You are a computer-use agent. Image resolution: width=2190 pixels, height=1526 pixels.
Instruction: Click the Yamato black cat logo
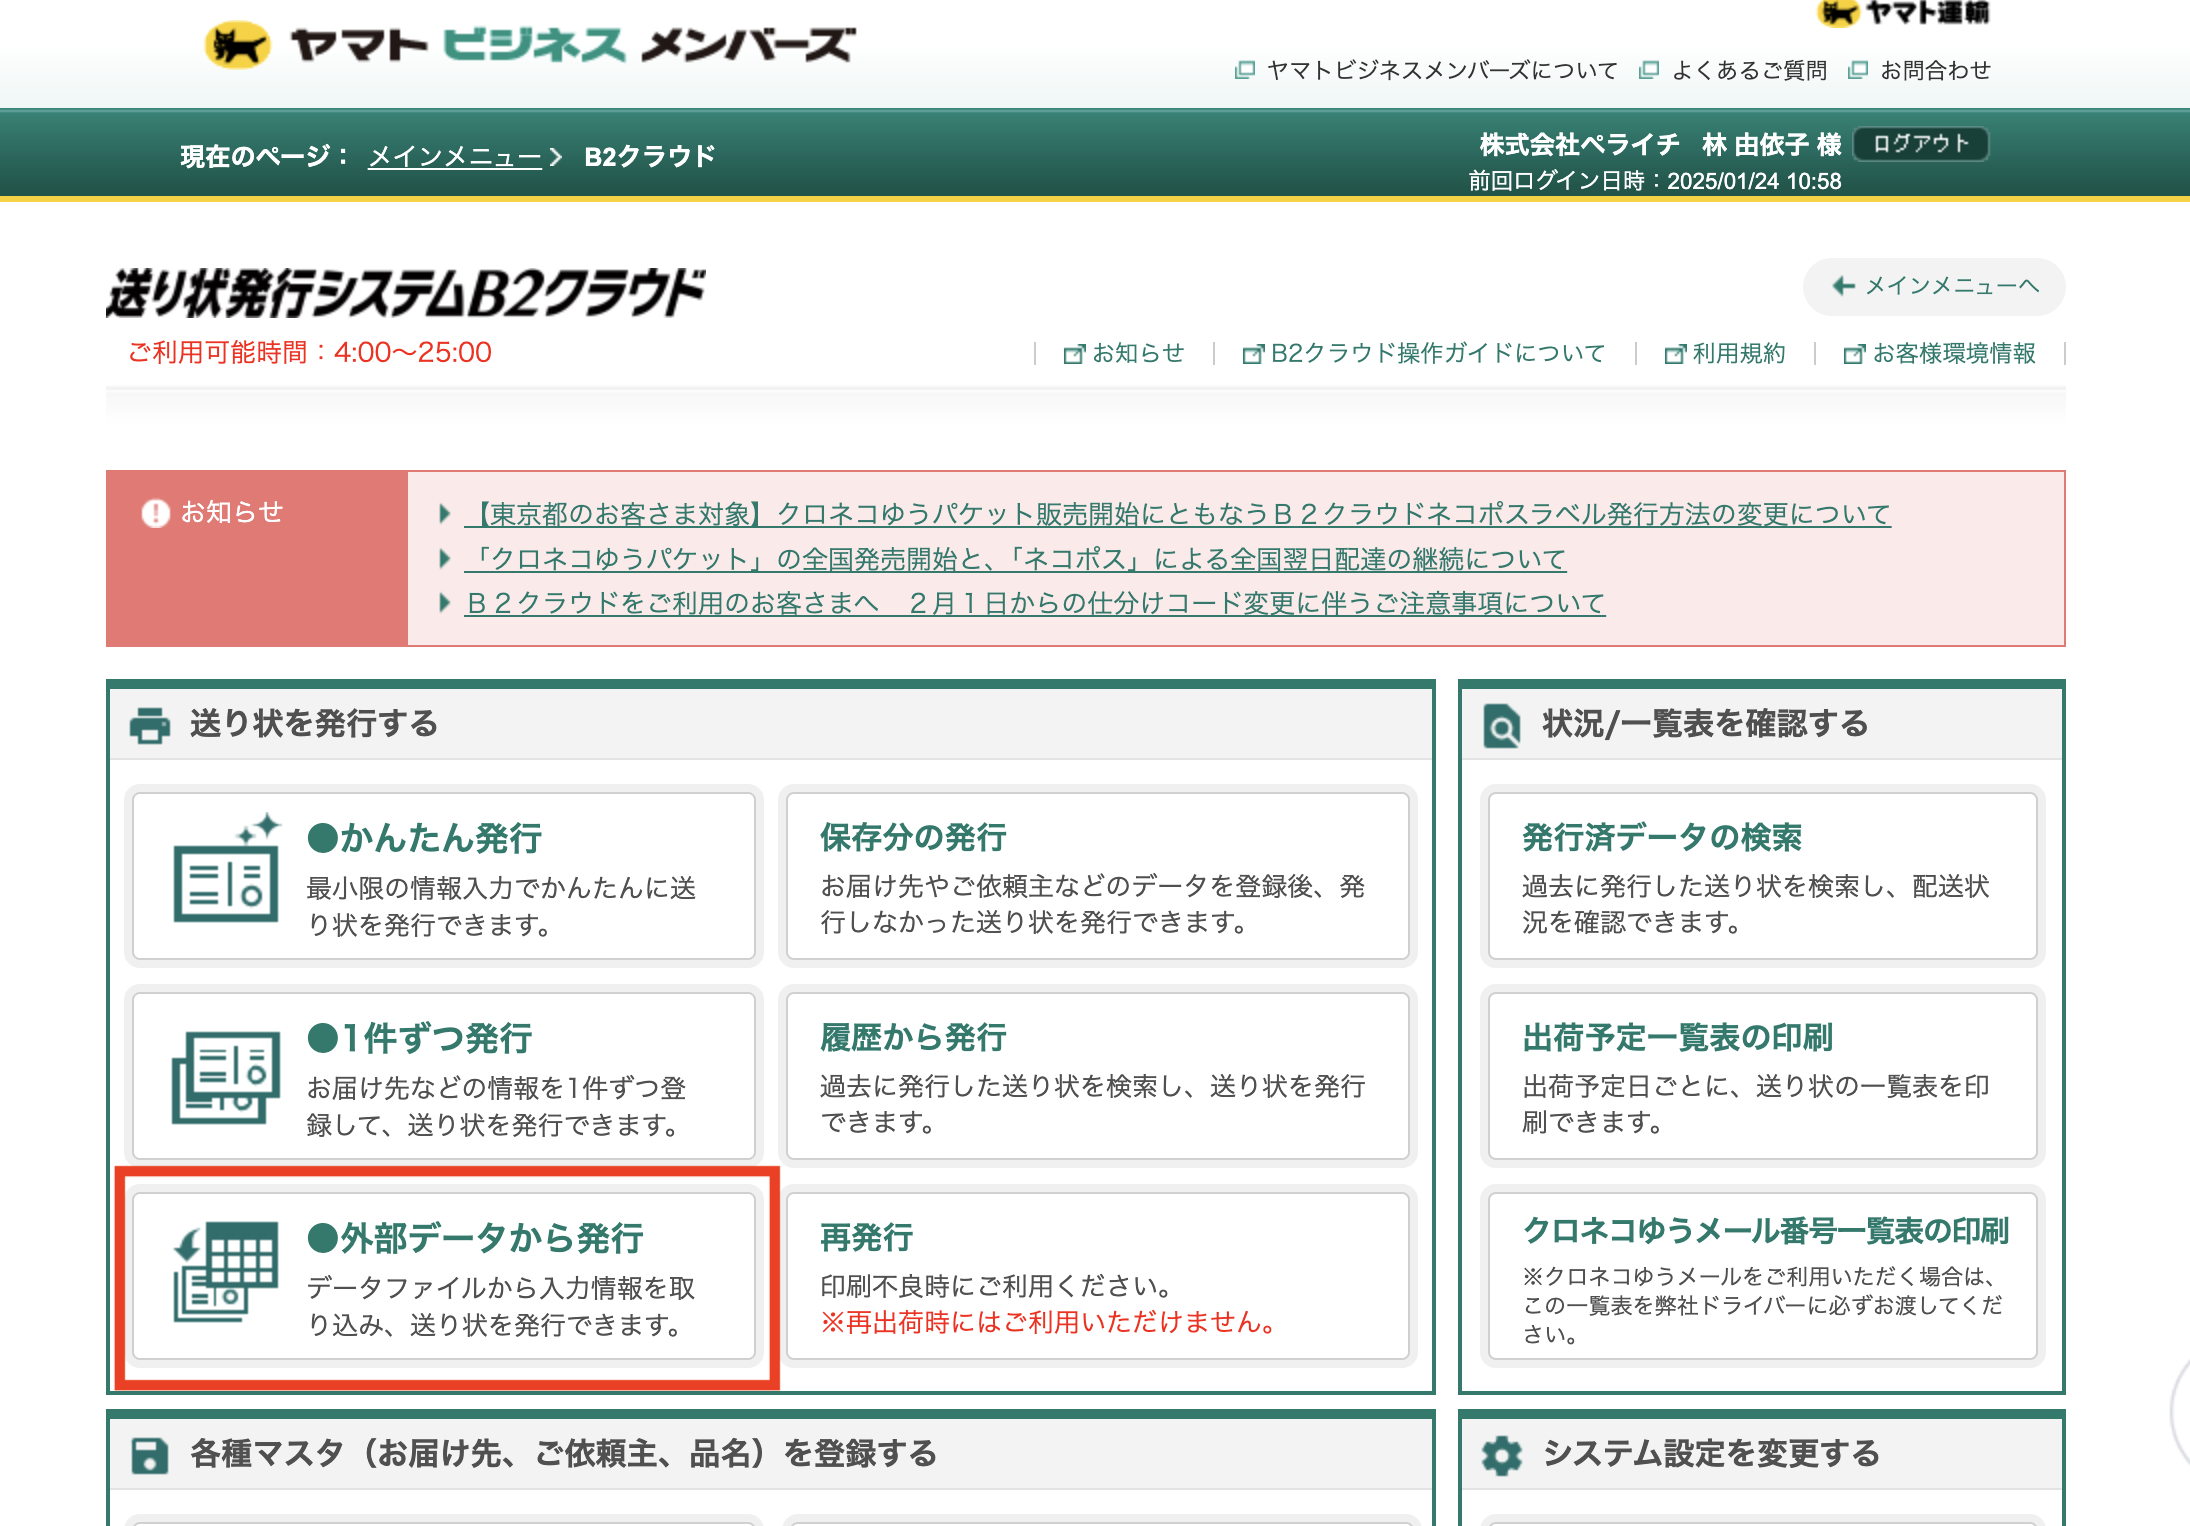pyautogui.click(x=237, y=45)
